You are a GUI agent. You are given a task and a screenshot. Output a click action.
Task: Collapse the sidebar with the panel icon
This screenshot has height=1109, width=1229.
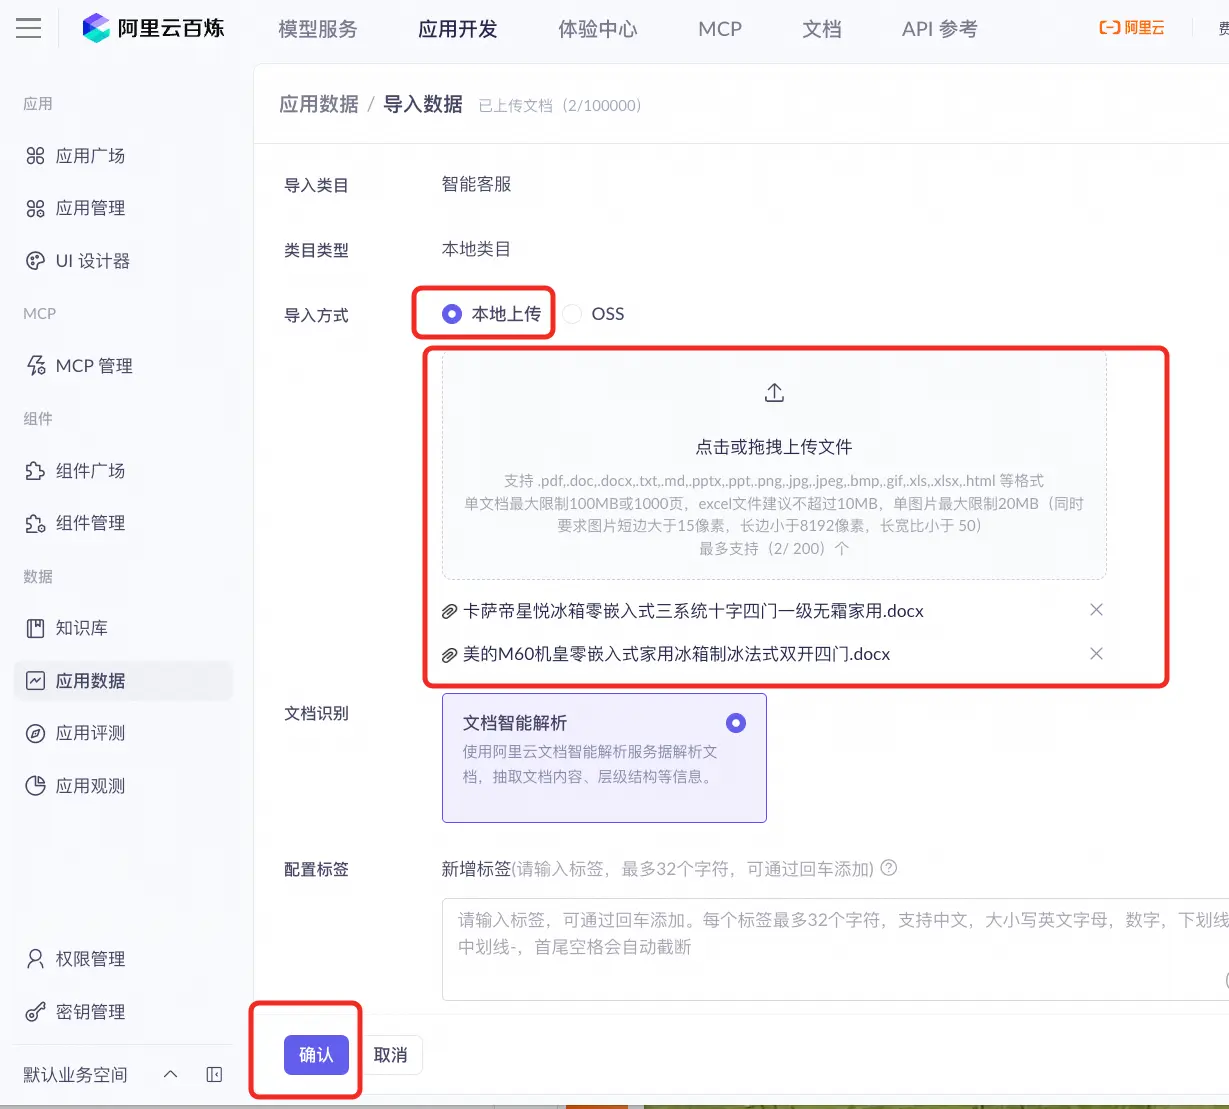click(x=214, y=1074)
